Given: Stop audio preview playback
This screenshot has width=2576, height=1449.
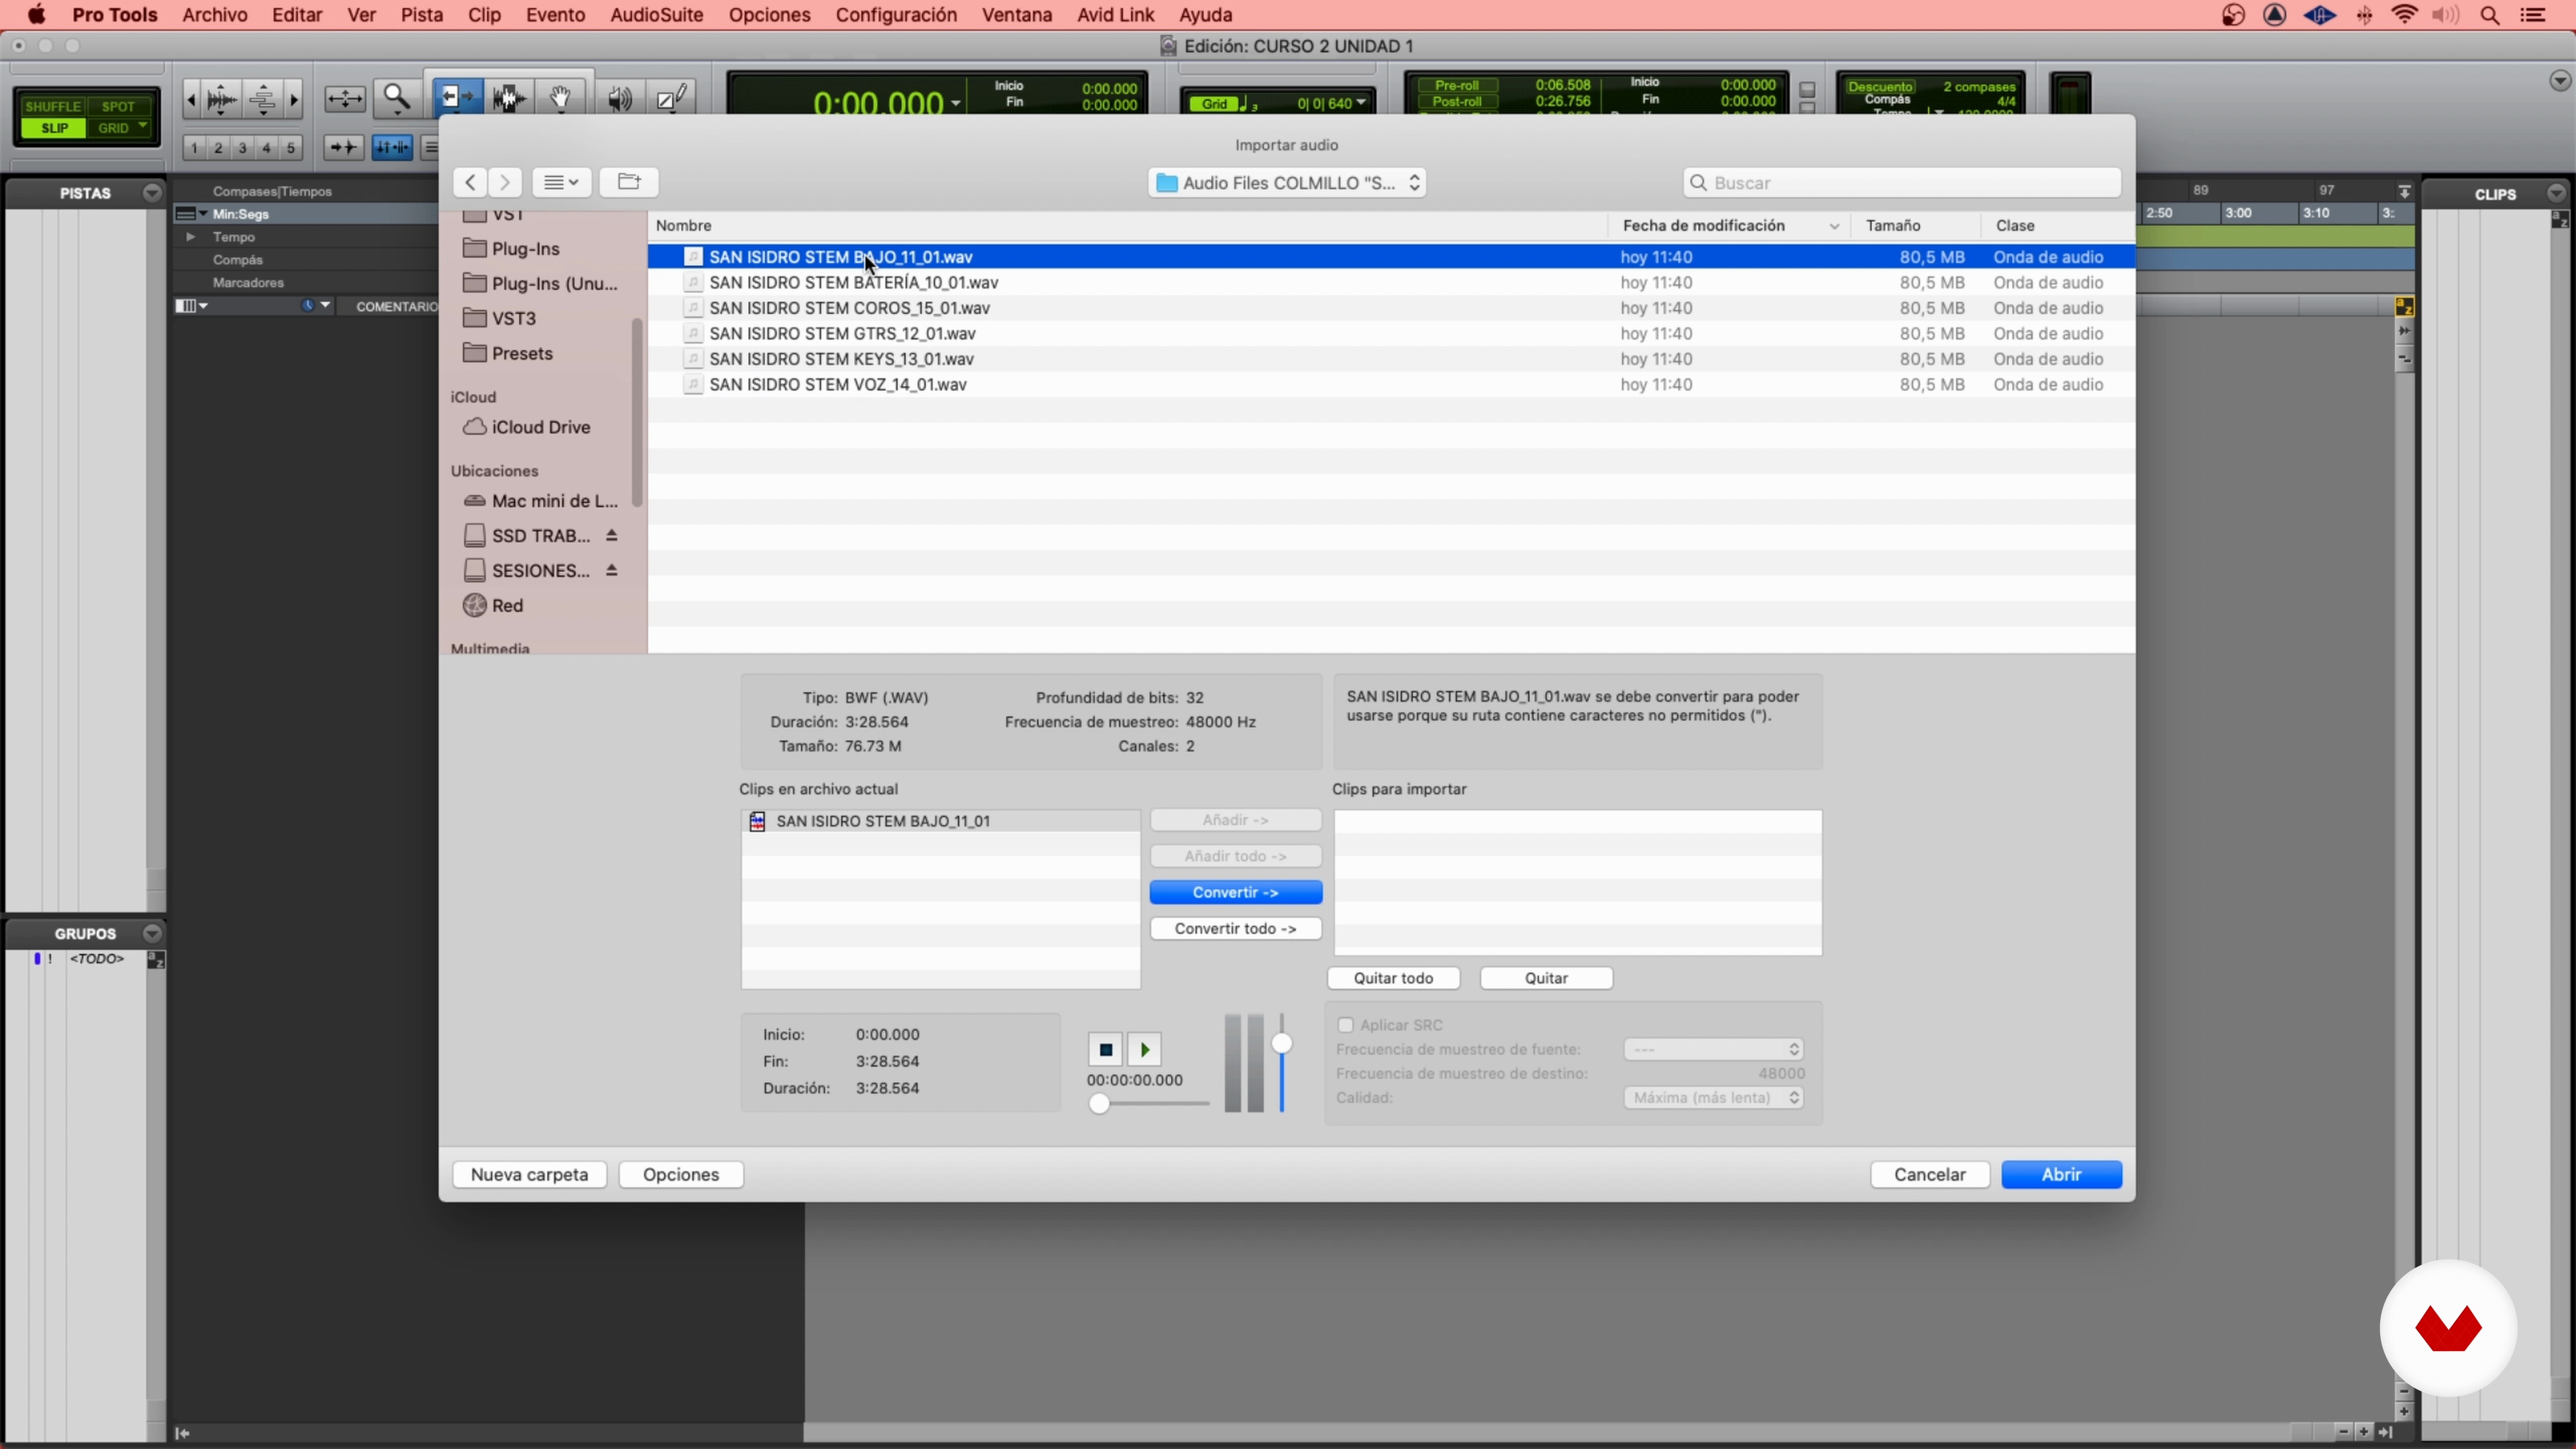Looking at the screenshot, I should 1106,1050.
